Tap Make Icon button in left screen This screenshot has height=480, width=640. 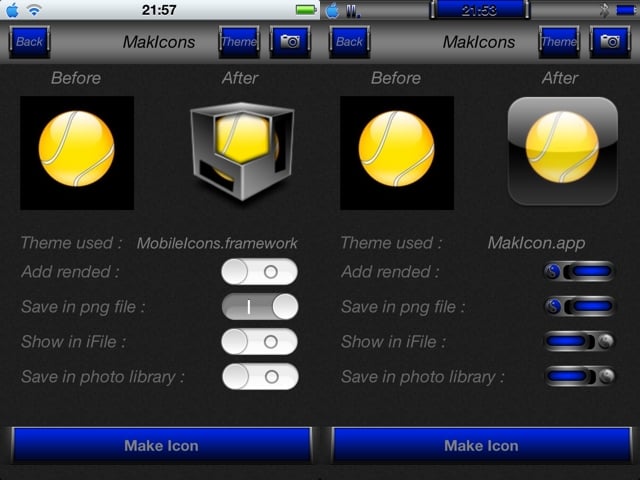click(x=162, y=445)
